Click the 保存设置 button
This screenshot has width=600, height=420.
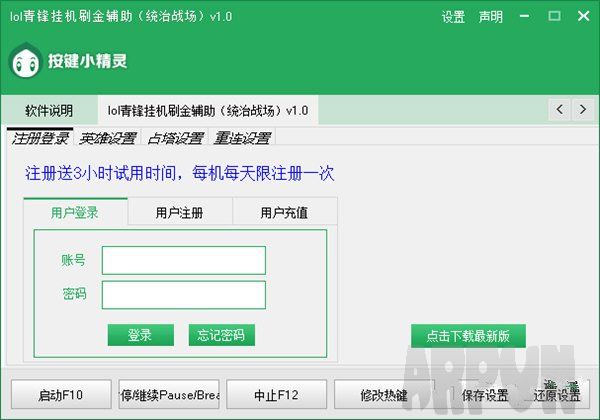[x=486, y=394]
